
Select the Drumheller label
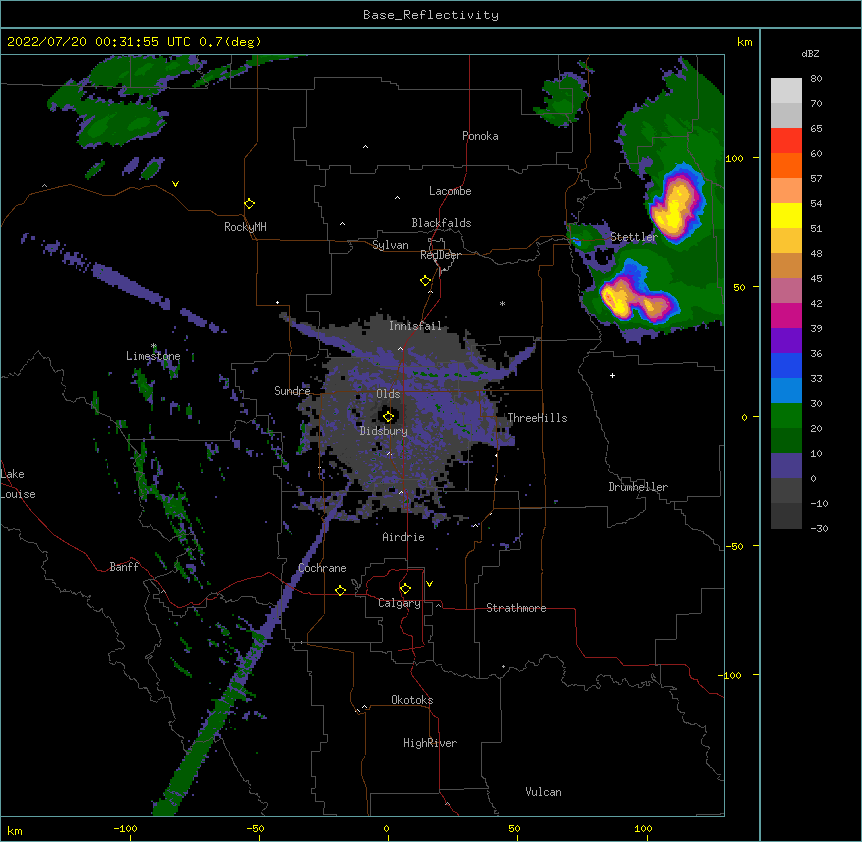[638, 487]
